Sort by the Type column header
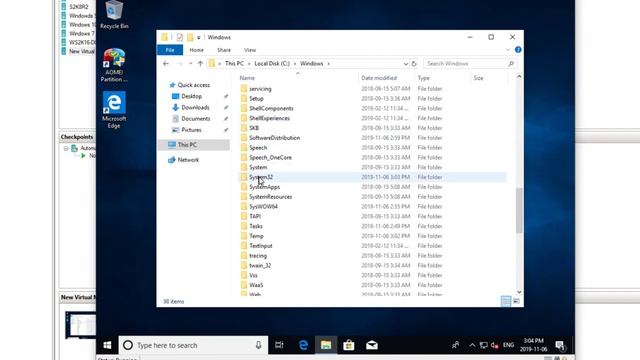Viewport: 640px width, 360px height. pyautogui.click(x=442, y=78)
